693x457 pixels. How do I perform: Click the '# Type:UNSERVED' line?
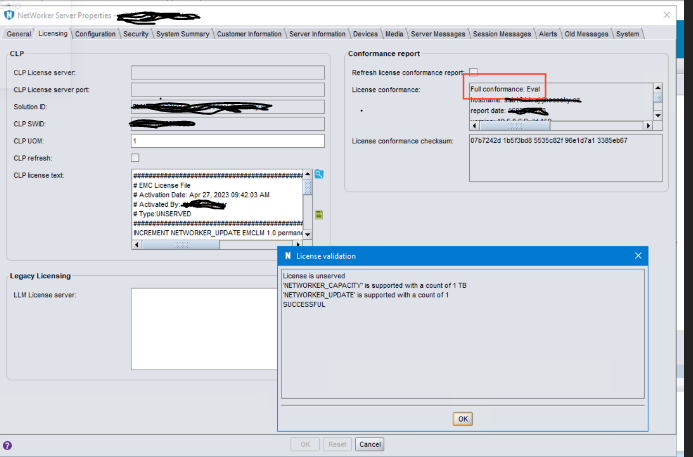162,214
